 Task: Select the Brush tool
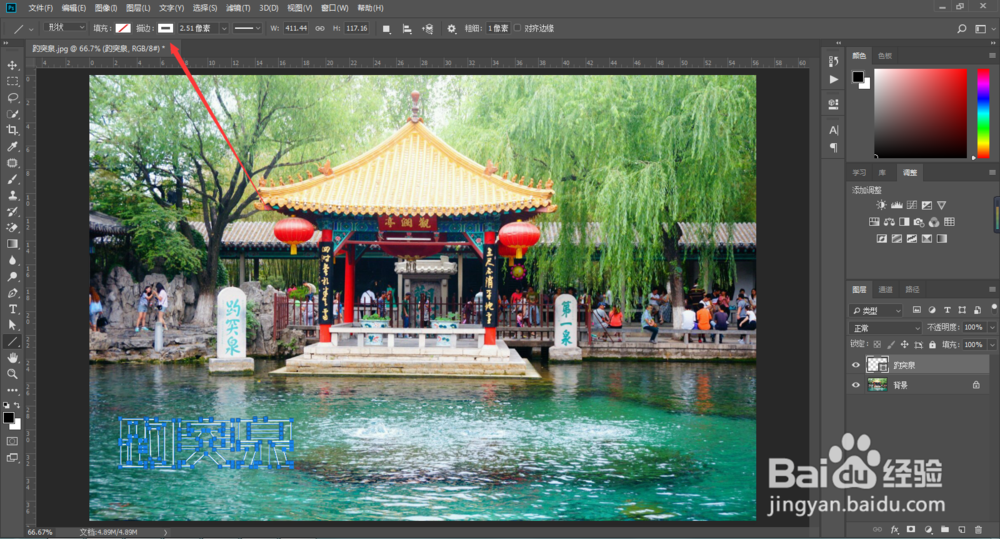coord(12,179)
